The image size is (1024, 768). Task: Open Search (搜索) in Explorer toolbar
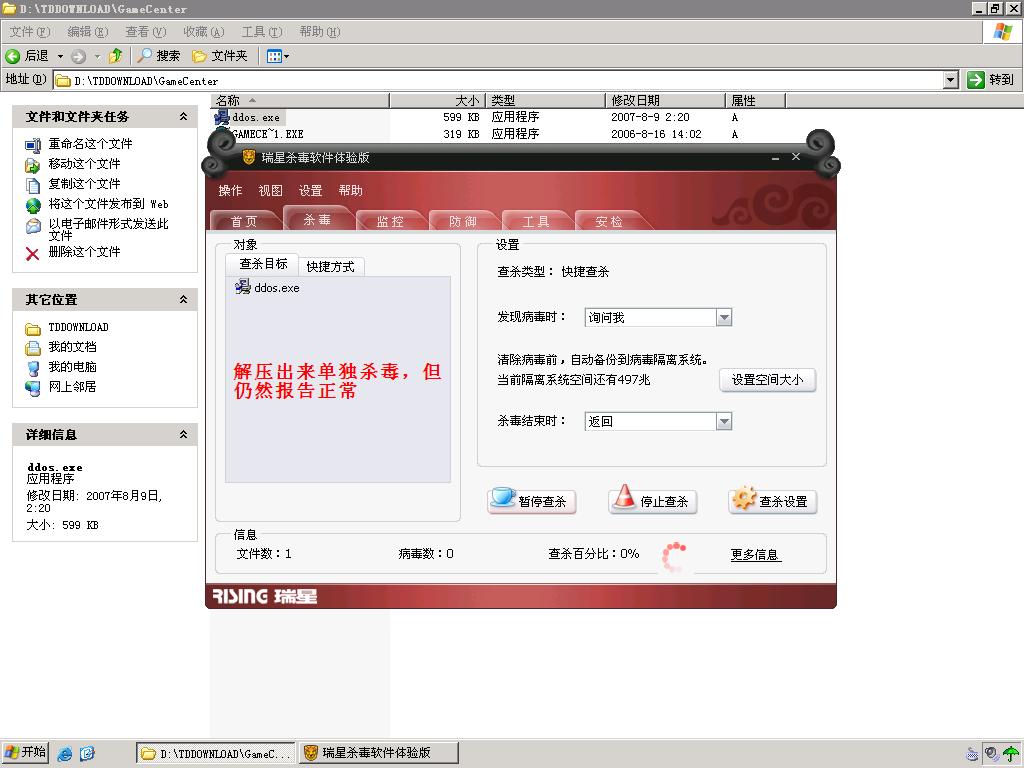[x=158, y=56]
